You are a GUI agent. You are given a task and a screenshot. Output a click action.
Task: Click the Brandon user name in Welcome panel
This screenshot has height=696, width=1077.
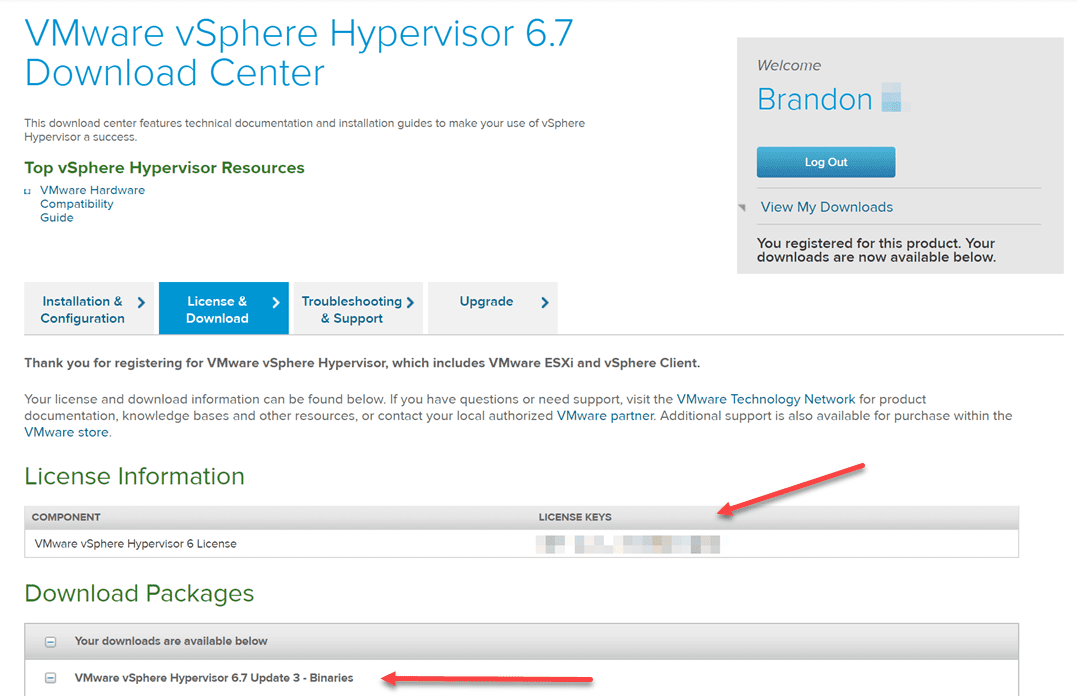point(815,100)
